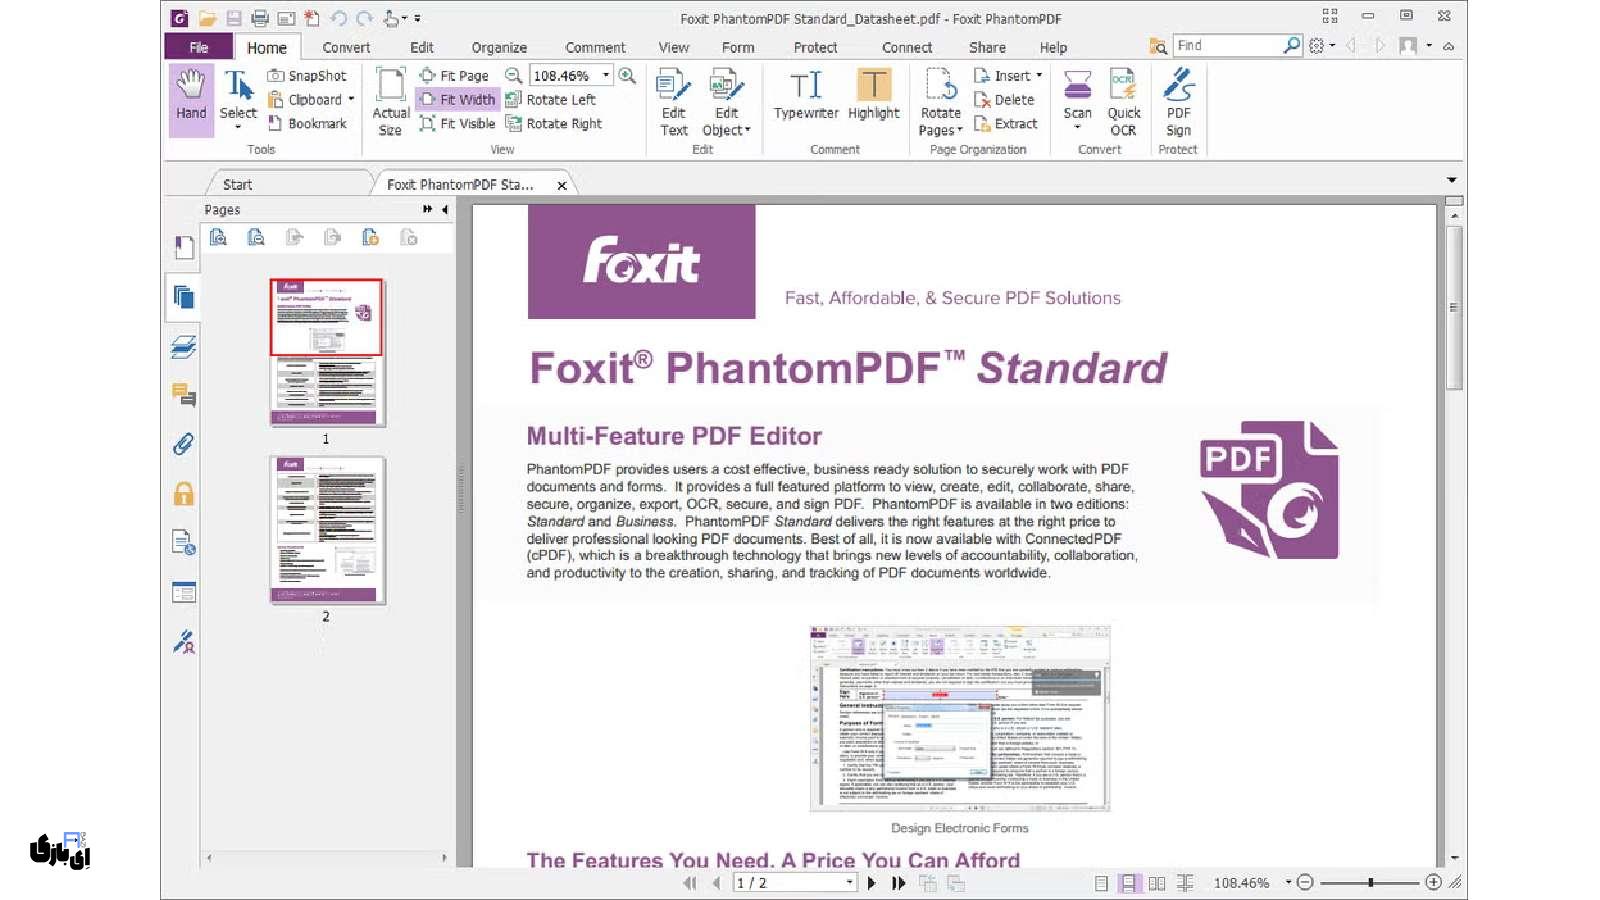Choose Fit Page view
The height and width of the screenshot is (900, 1600).
point(454,76)
